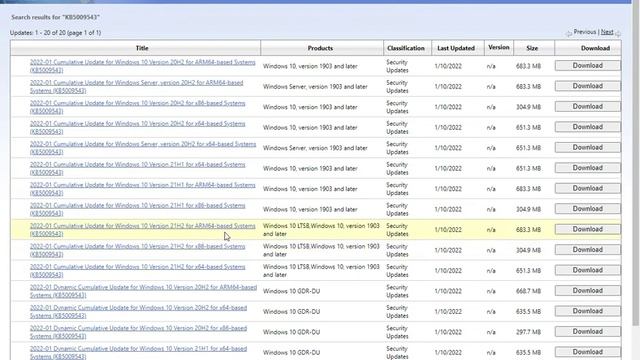The width and height of the screenshot is (640, 360).
Task: Click Products cell for Windows Server 20H2 x64 row
Action: point(315,148)
